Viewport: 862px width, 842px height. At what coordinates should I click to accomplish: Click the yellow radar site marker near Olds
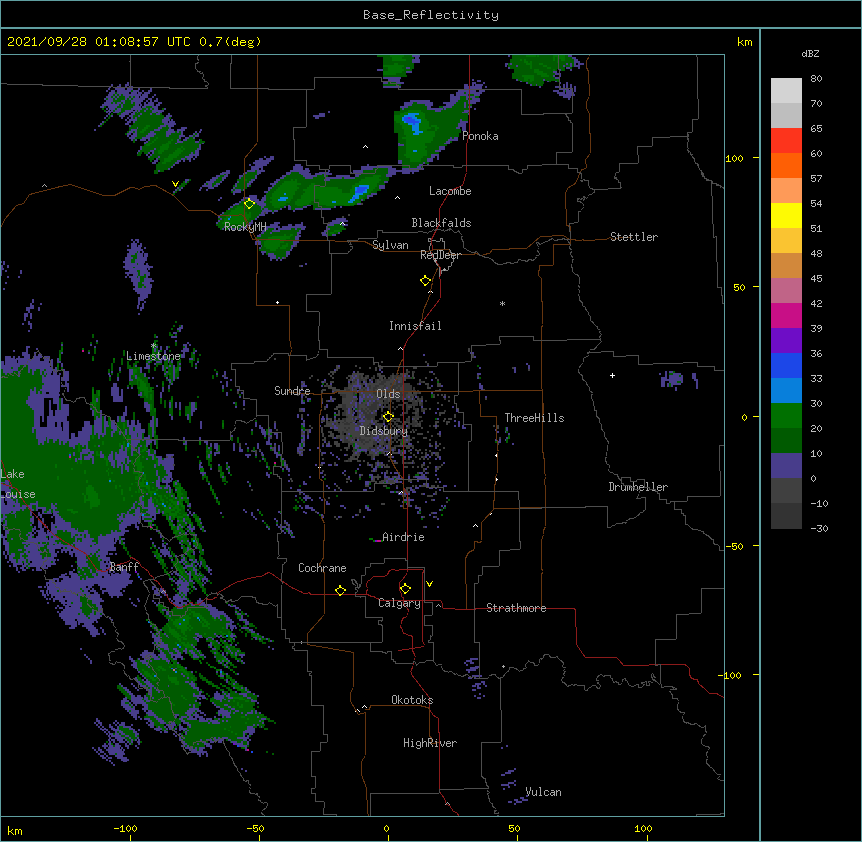[388, 416]
